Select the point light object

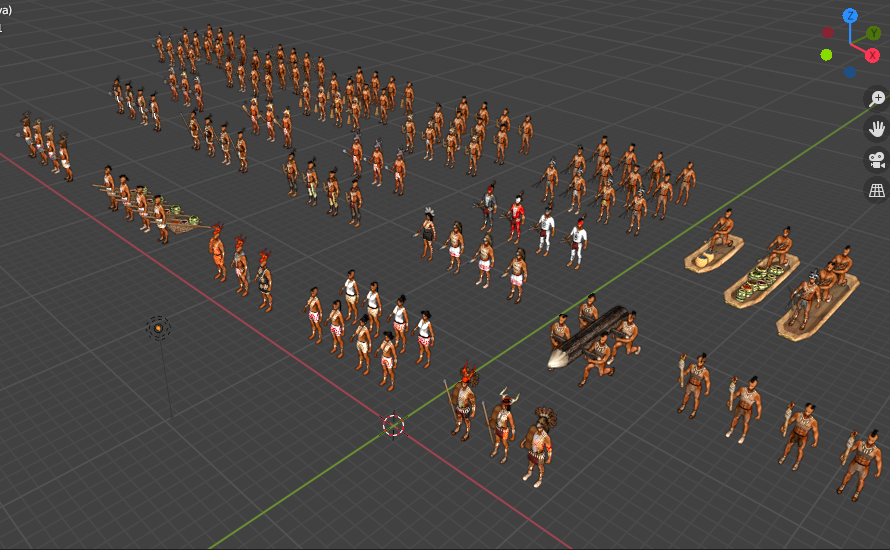tap(158, 328)
